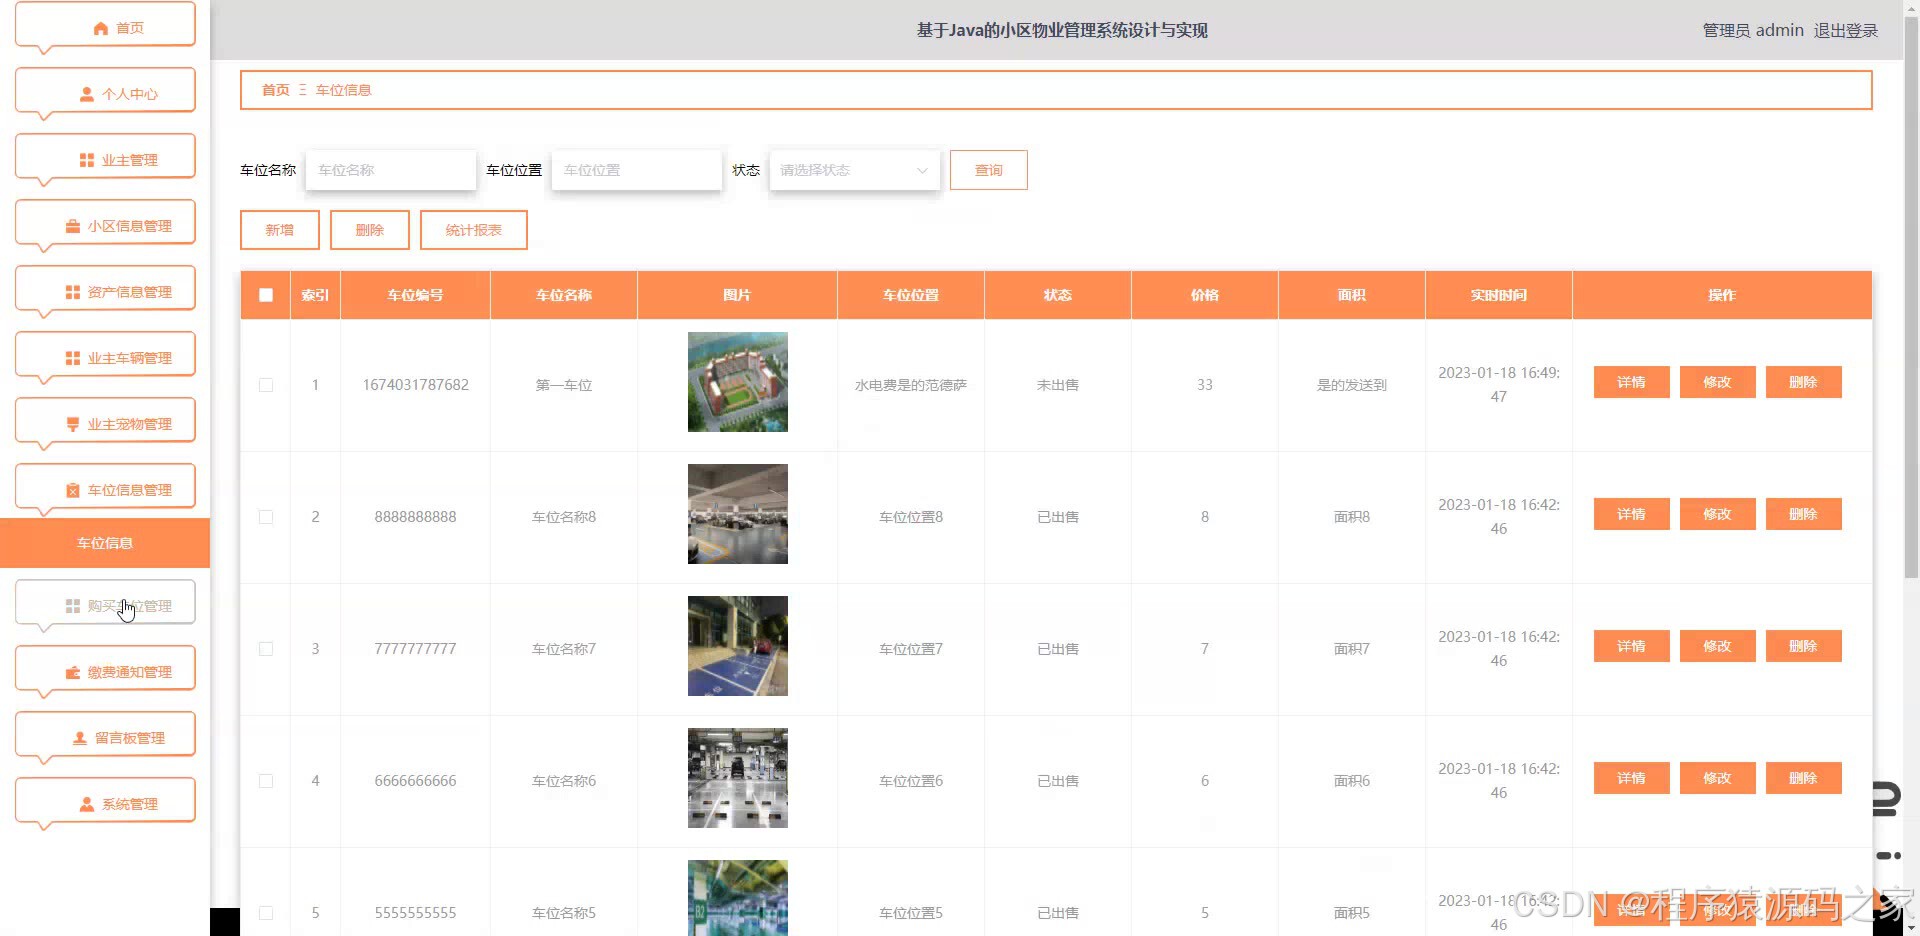The height and width of the screenshot is (936, 1920).
Task: Open 个人中心 menu item
Action: pos(105,92)
